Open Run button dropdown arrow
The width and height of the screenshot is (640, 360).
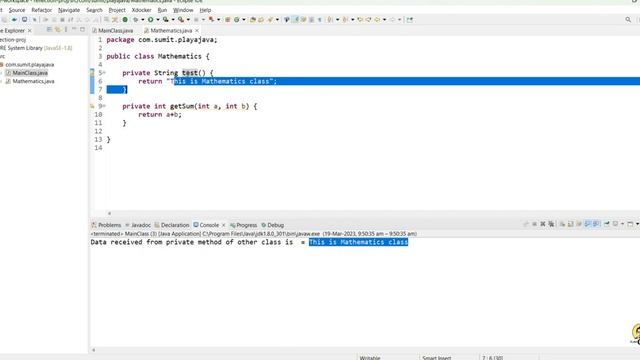158,20
